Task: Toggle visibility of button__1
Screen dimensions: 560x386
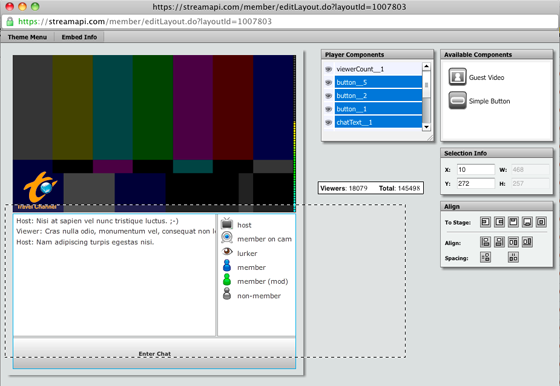Action: [x=328, y=109]
